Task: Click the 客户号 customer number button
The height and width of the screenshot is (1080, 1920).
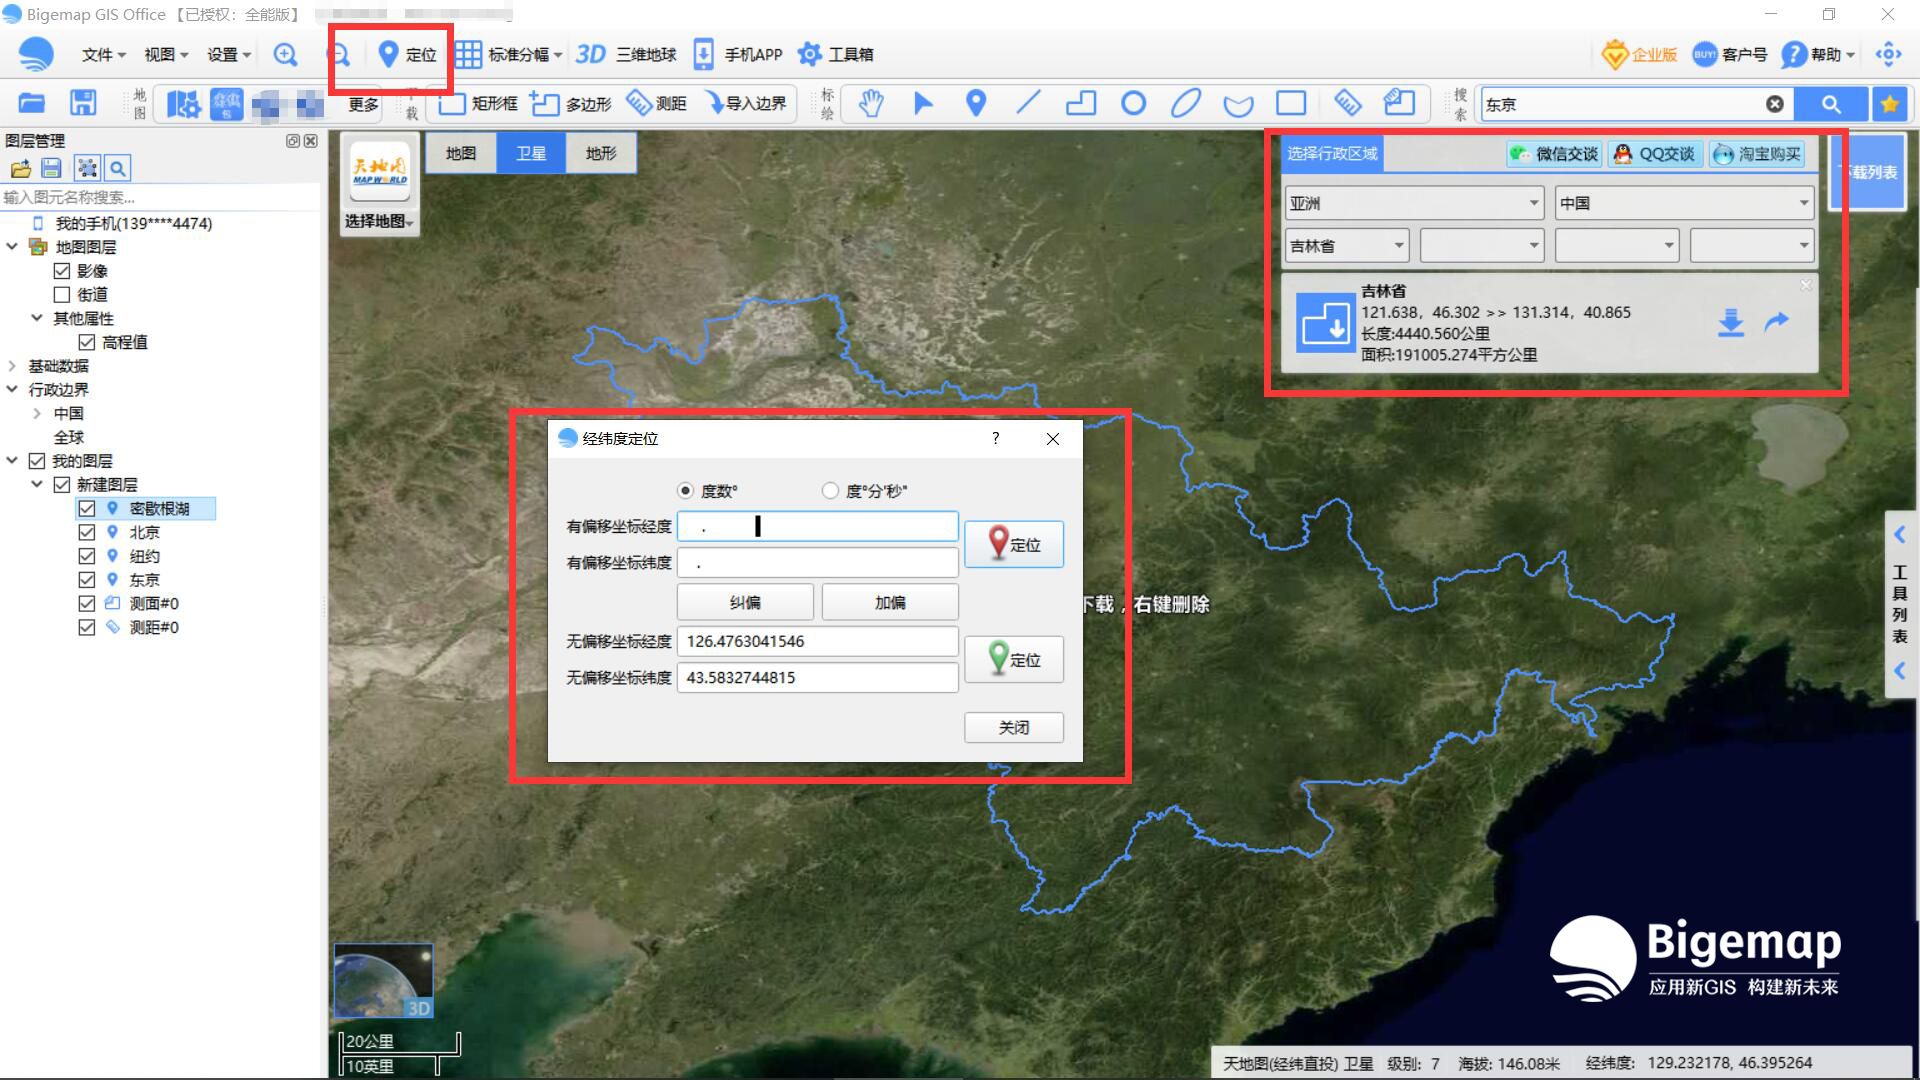Action: point(1730,54)
